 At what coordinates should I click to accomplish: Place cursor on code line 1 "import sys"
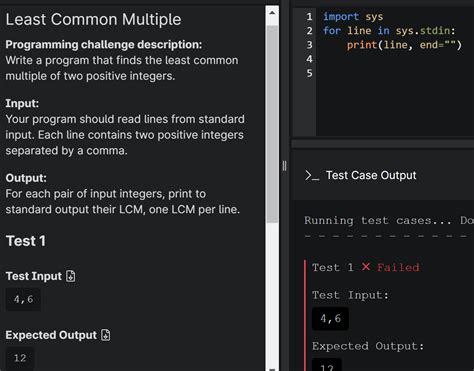353,17
